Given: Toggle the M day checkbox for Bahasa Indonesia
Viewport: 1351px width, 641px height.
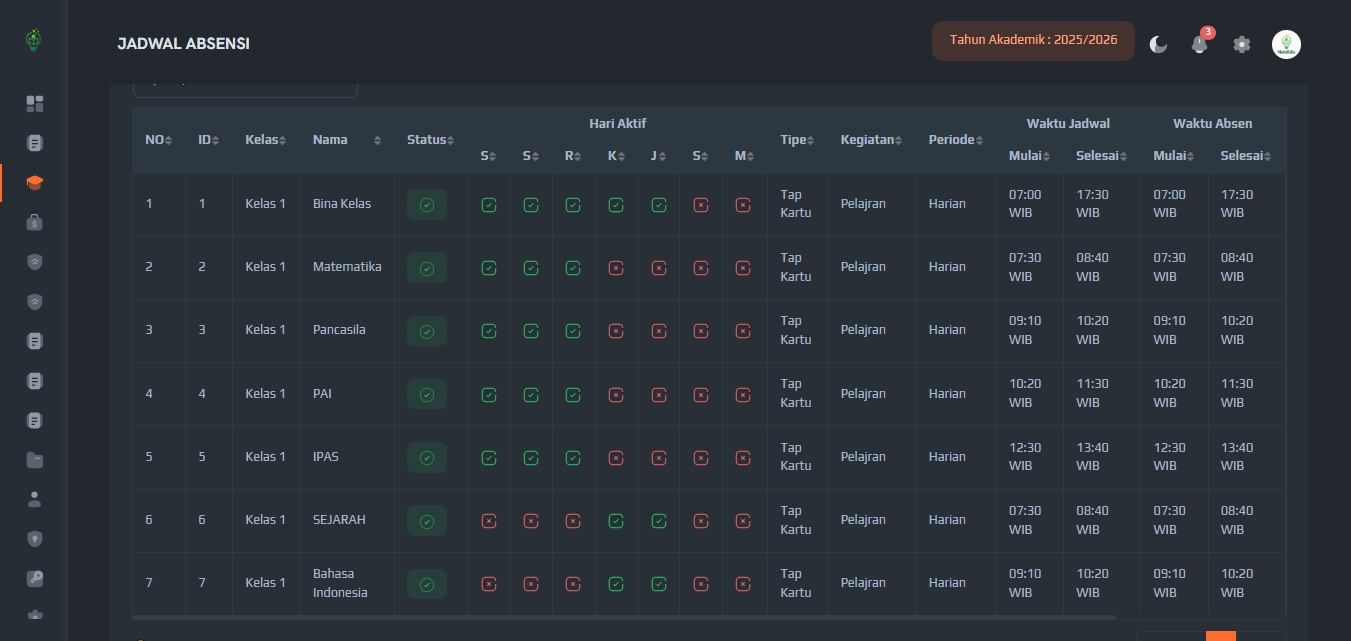Looking at the screenshot, I should (743, 584).
